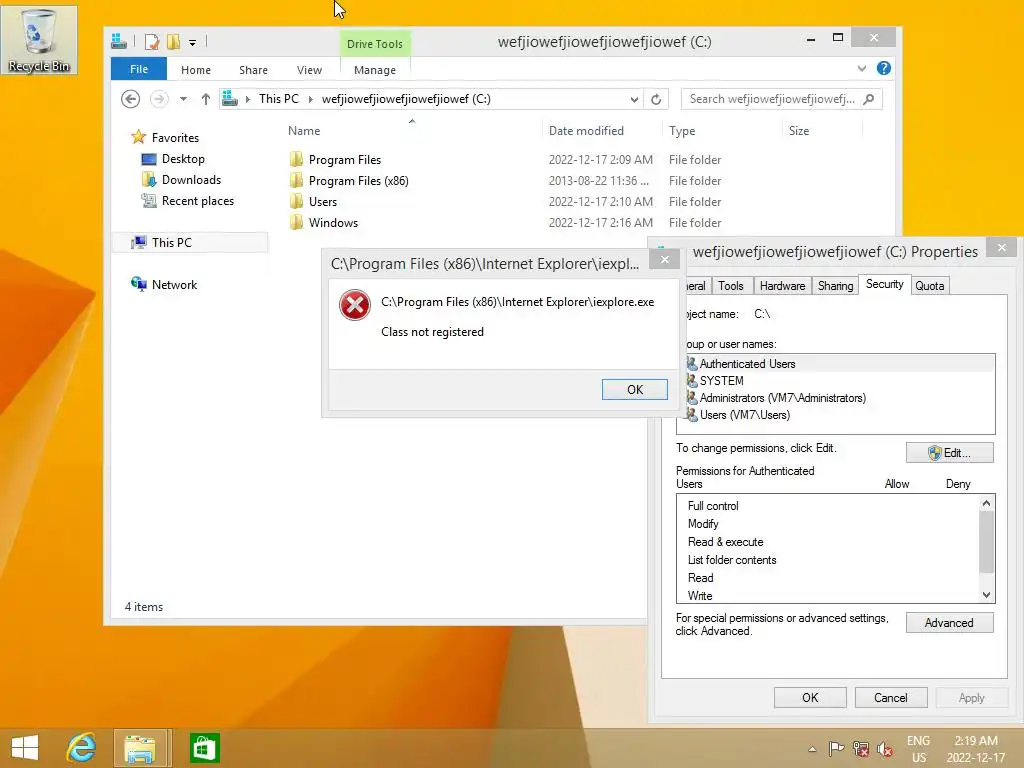Screen dimensions: 1024x768
Task: Expand the ribbon with the chevron
Action: 861,68
